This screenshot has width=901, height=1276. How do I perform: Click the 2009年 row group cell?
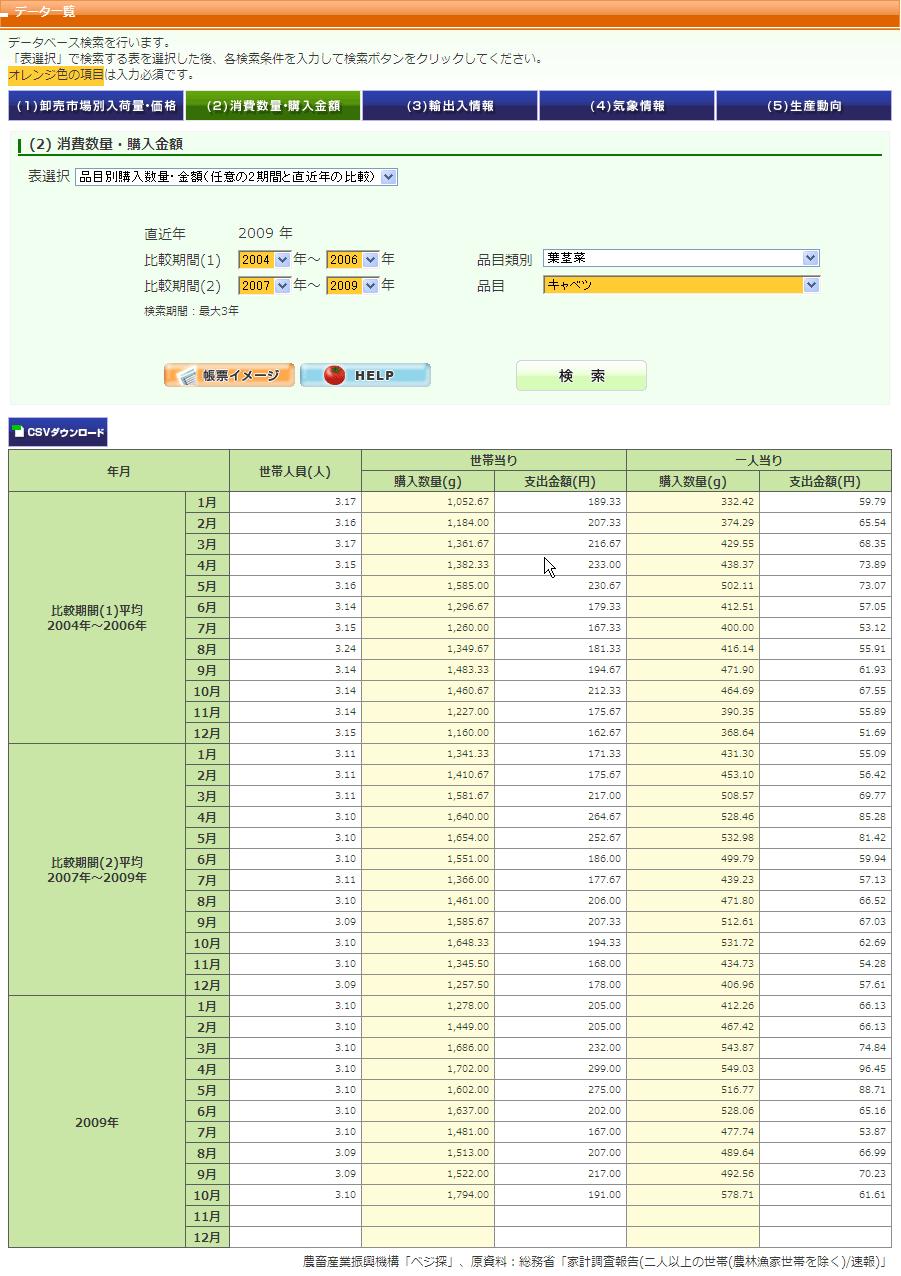click(97, 1122)
